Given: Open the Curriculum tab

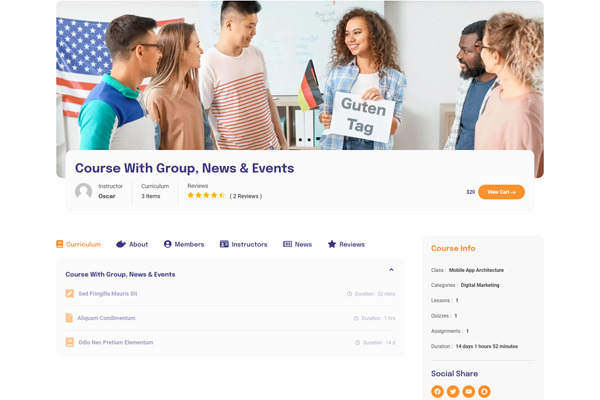Looking at the screenshot, I should pyautogui.click(x=78, y=244).
